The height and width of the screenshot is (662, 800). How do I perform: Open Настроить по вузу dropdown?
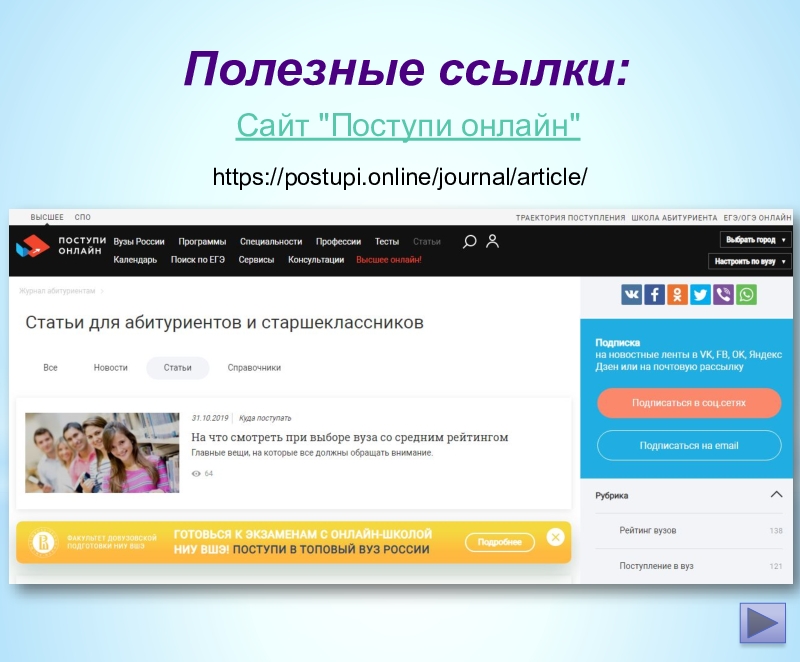(x=749, y=261)
